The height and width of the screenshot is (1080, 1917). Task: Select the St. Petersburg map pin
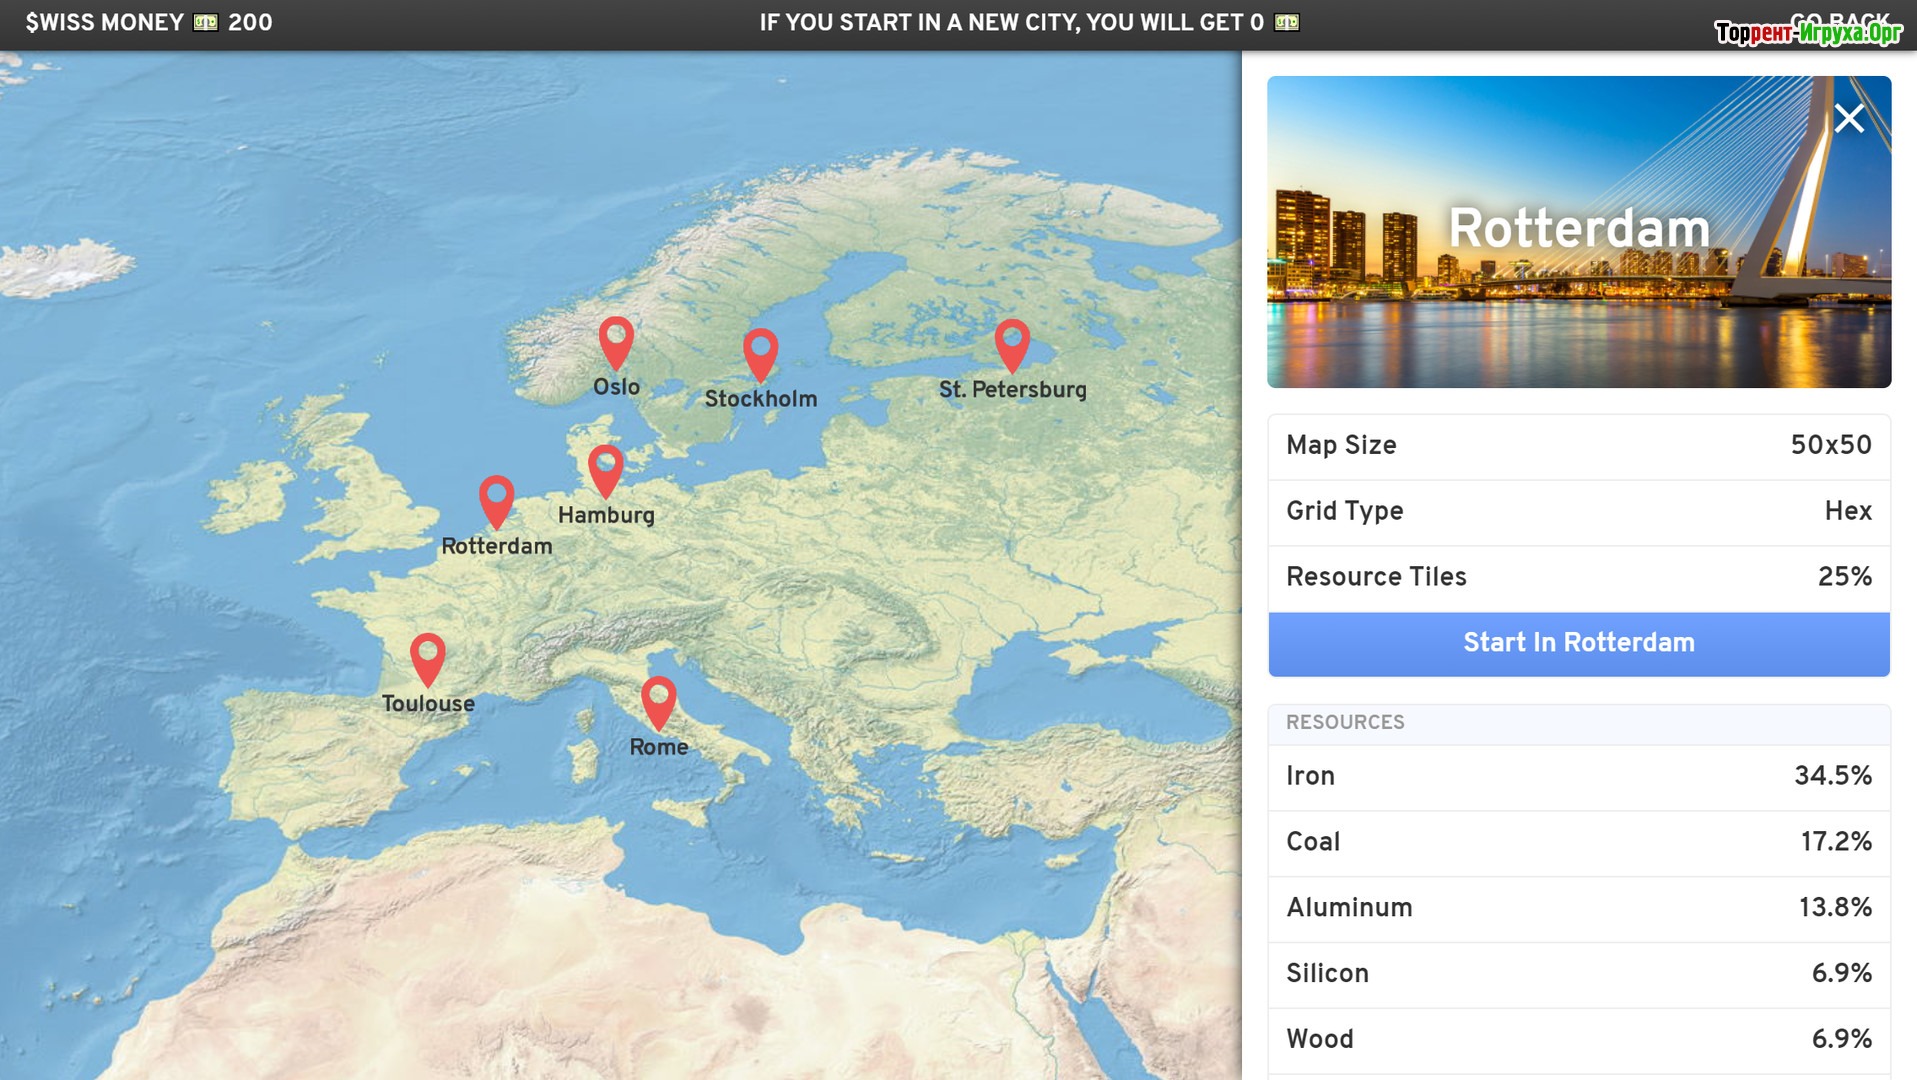pos(1012,344)
